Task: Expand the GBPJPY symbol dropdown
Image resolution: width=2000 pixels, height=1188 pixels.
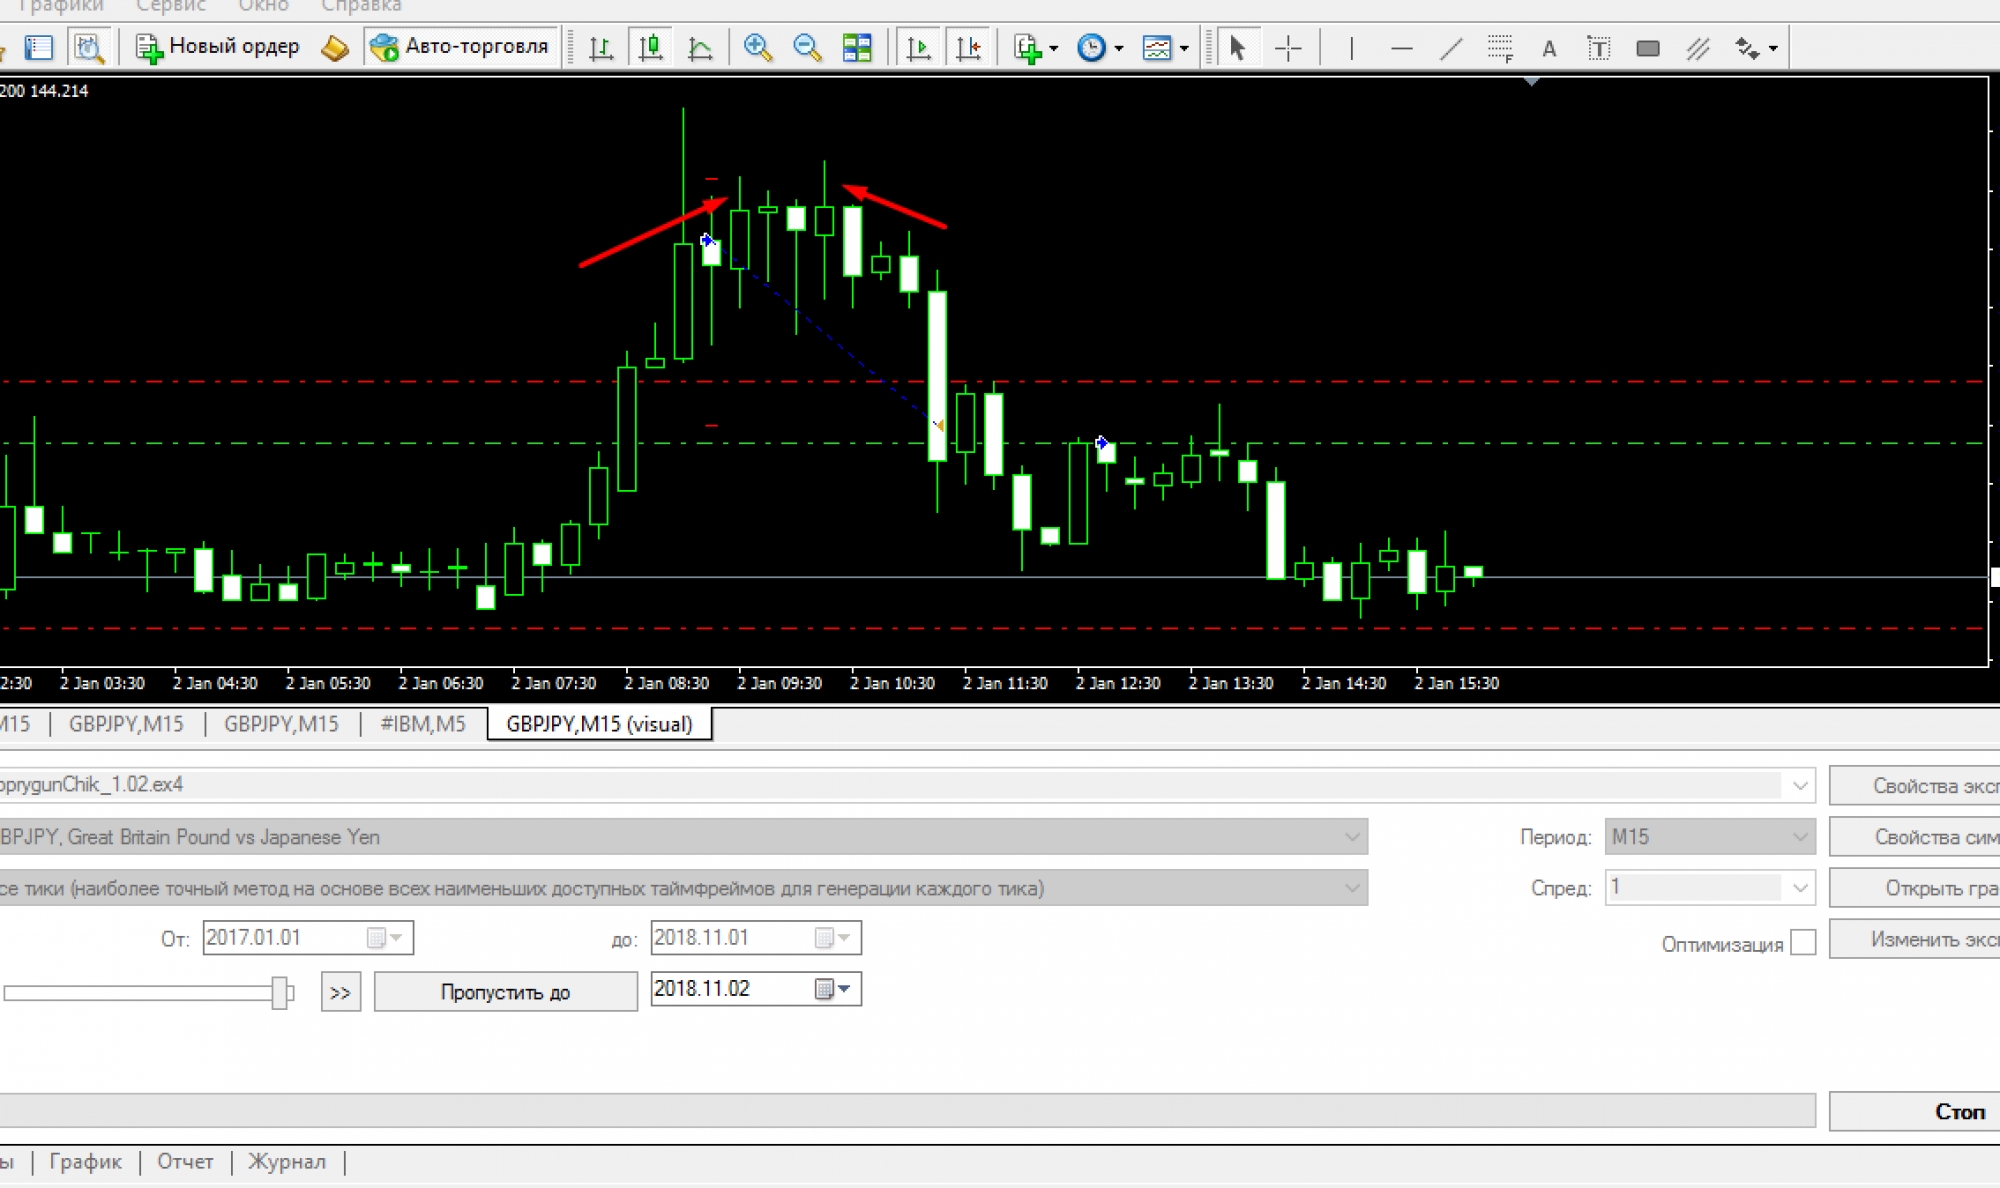Action: coord(1351,836)
